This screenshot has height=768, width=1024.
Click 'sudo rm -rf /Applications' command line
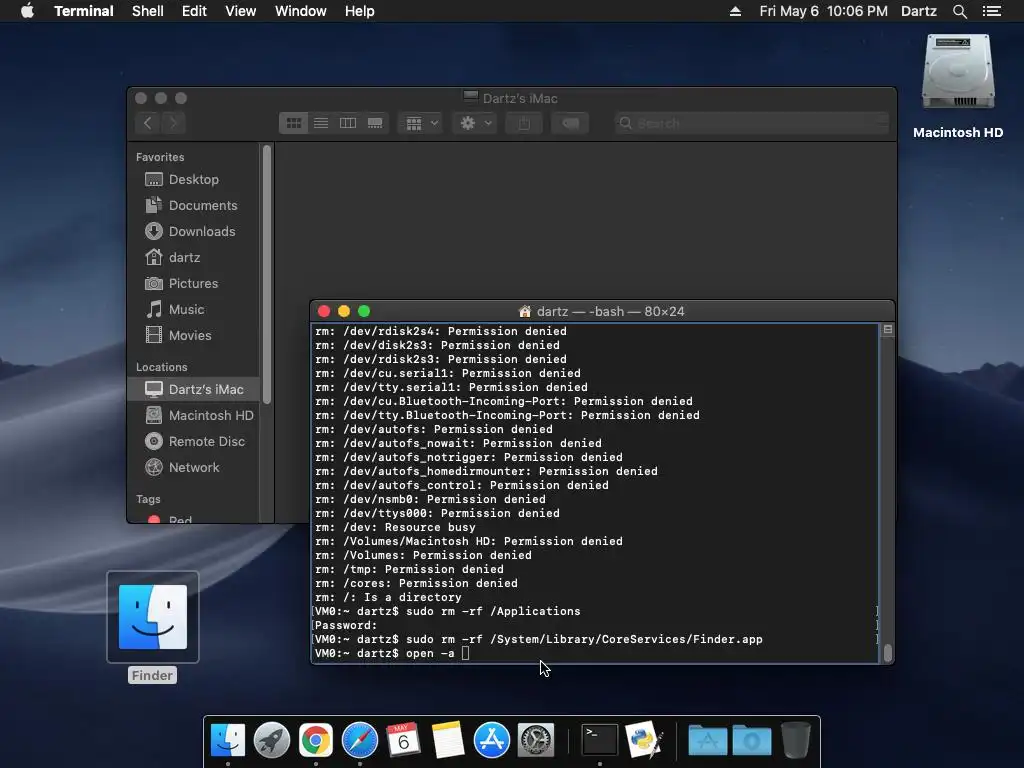tap(447, 611)
